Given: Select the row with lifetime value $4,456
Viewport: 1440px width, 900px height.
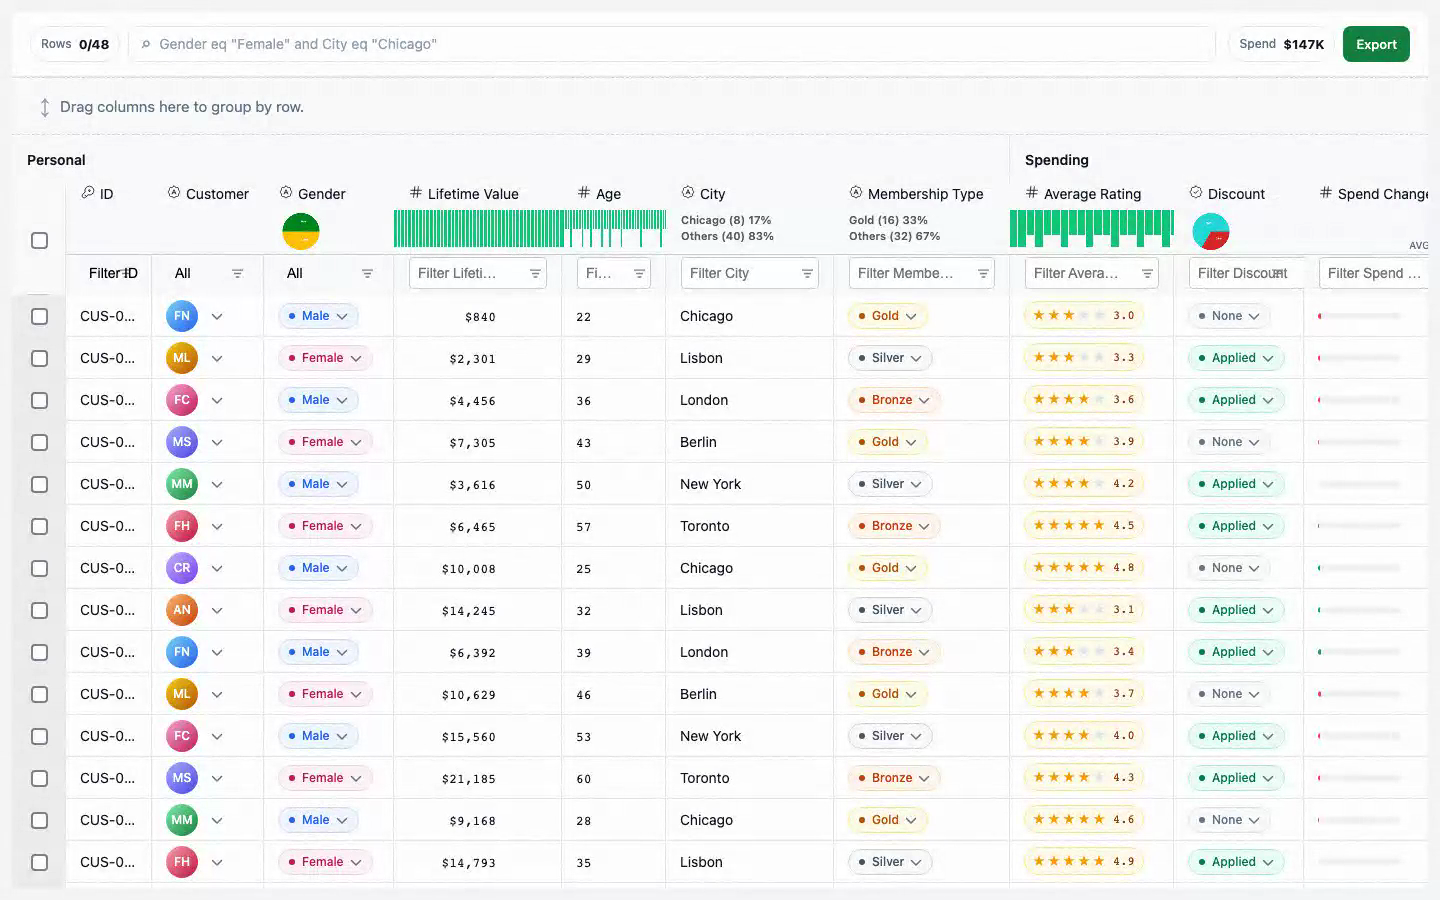Looking at the screenshot, I should [x=39, y=400].
